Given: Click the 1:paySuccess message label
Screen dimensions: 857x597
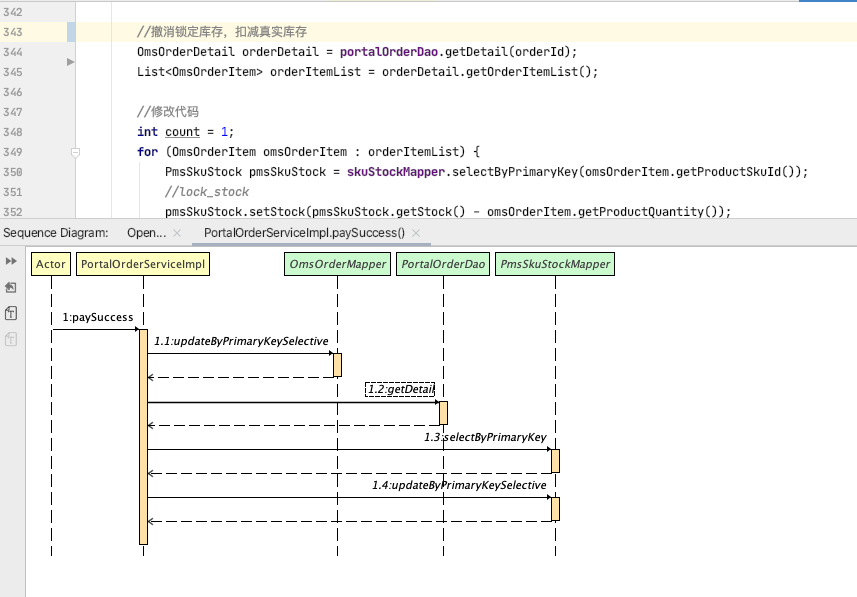Looking at the screenshot, I should click(x=97, y=317).
